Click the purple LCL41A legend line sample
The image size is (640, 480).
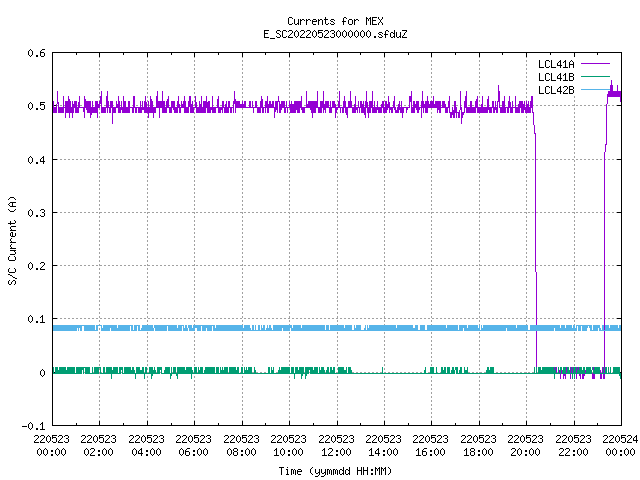(595, 64)
